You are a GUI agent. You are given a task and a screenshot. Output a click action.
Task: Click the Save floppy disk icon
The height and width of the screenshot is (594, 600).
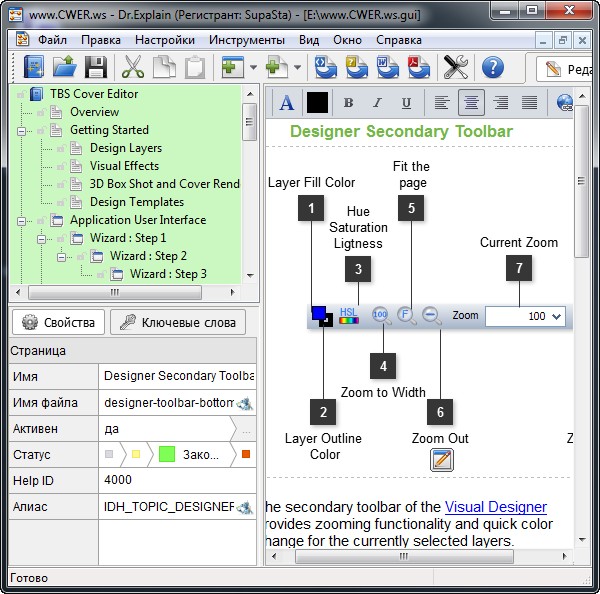[96, 67]
